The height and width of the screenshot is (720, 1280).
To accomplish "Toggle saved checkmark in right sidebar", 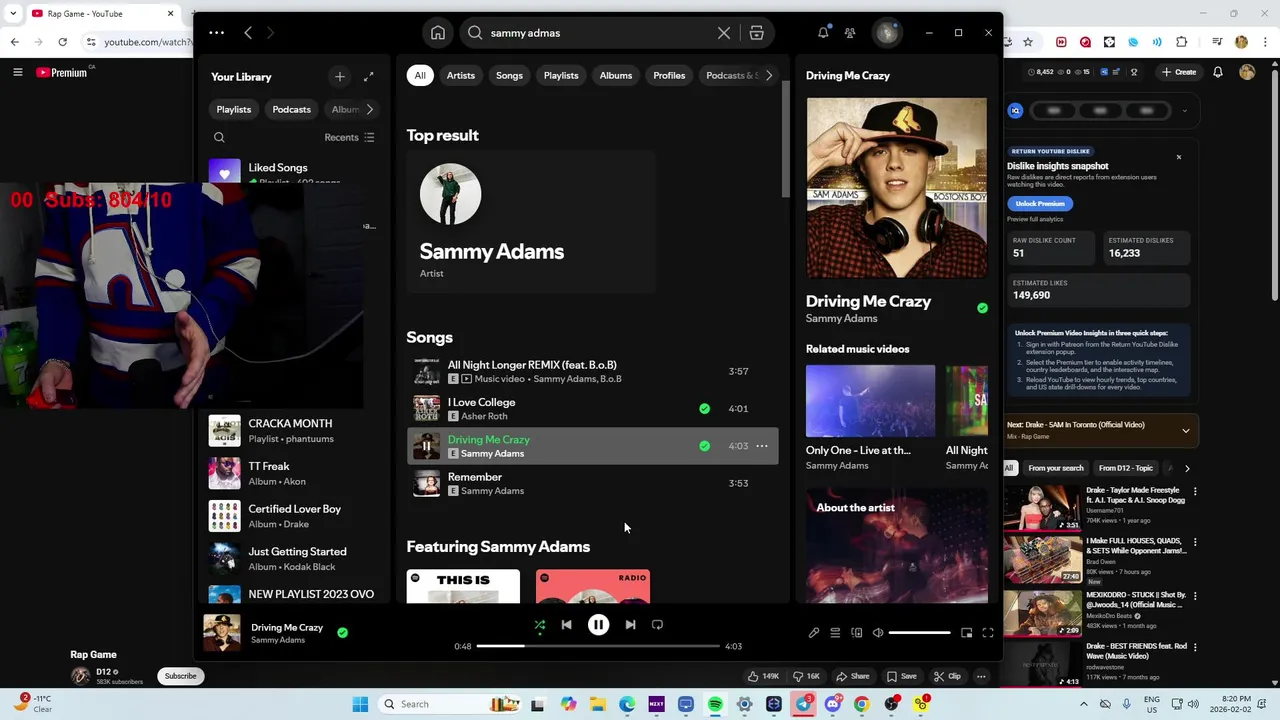I will pyautogui.click(x=982, y=308).
